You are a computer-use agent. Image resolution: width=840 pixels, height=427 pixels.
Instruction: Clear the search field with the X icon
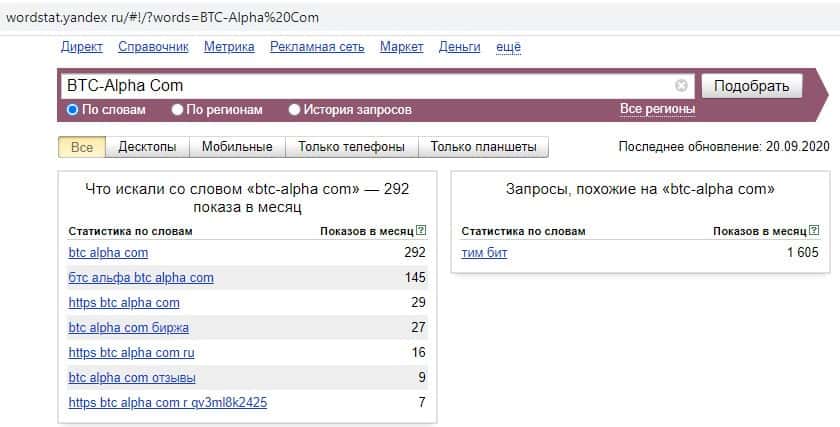(x=682, y=86)
